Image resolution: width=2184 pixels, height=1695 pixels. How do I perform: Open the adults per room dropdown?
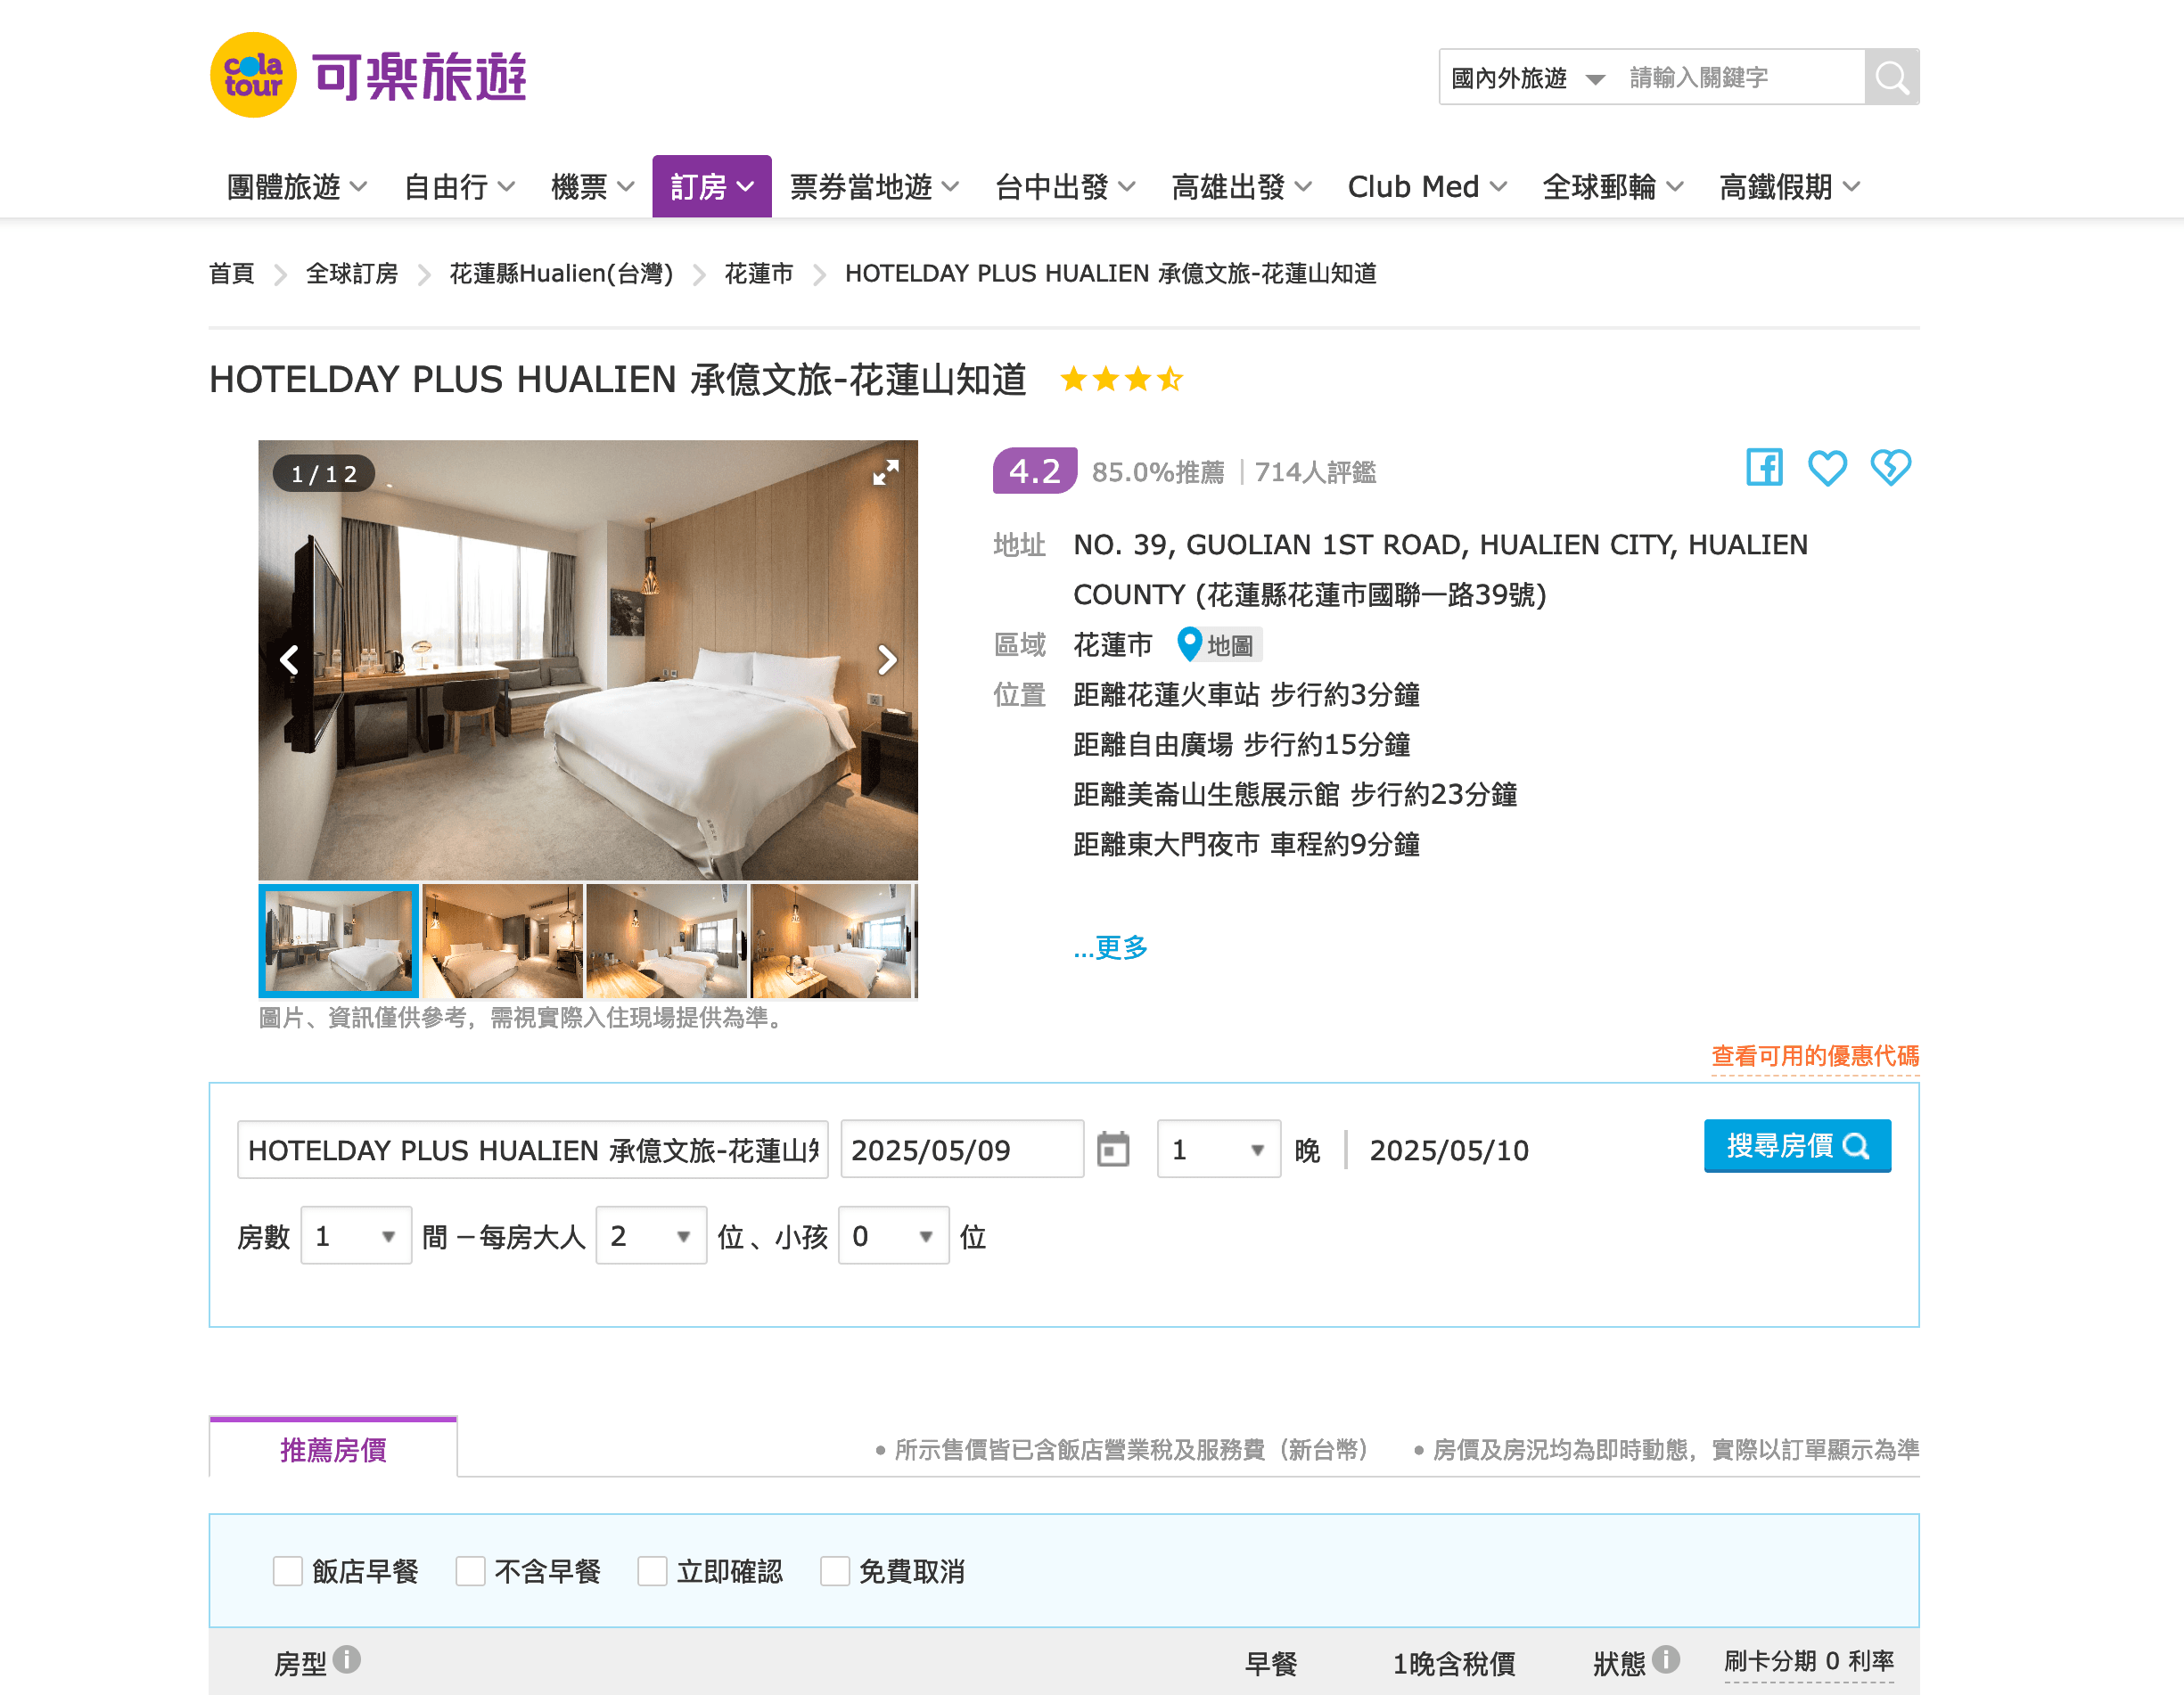tap(651, 1236)
